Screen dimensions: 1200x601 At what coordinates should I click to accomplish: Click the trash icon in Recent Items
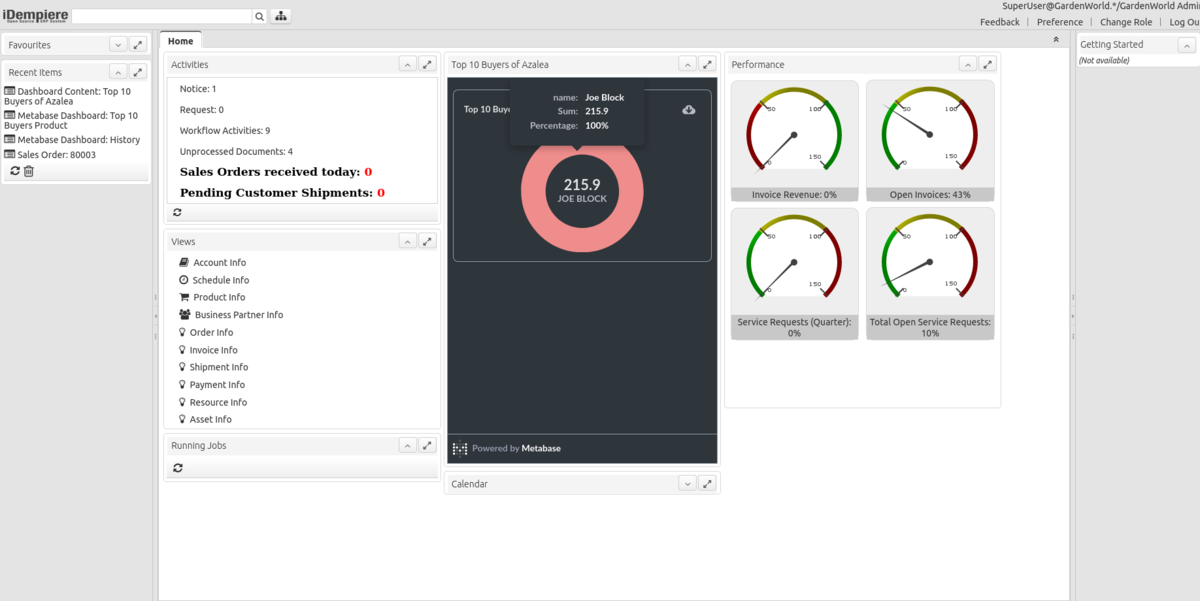coord(29,171)
